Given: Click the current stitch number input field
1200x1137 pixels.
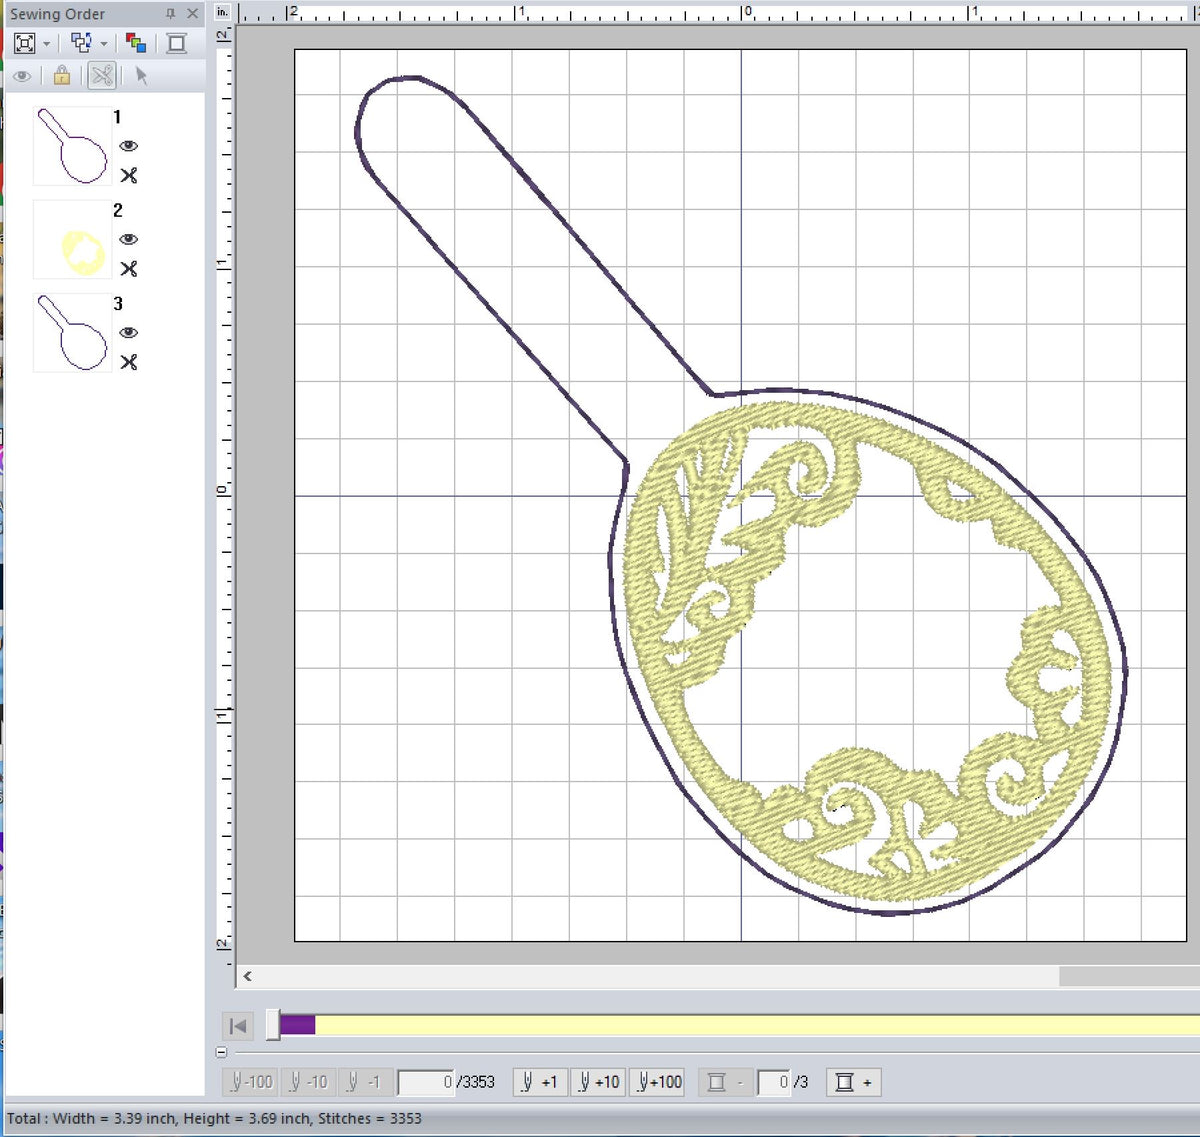Looking at the screenshot, I should [427, 1082].
